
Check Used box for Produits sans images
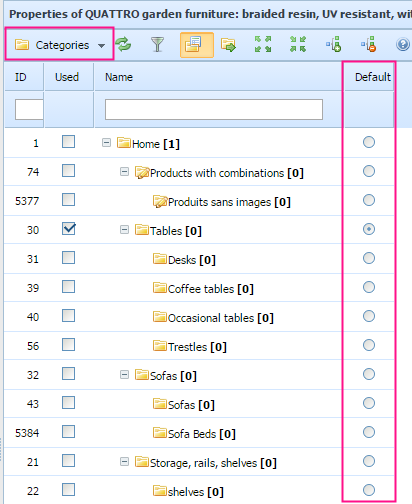pos(68,200)
